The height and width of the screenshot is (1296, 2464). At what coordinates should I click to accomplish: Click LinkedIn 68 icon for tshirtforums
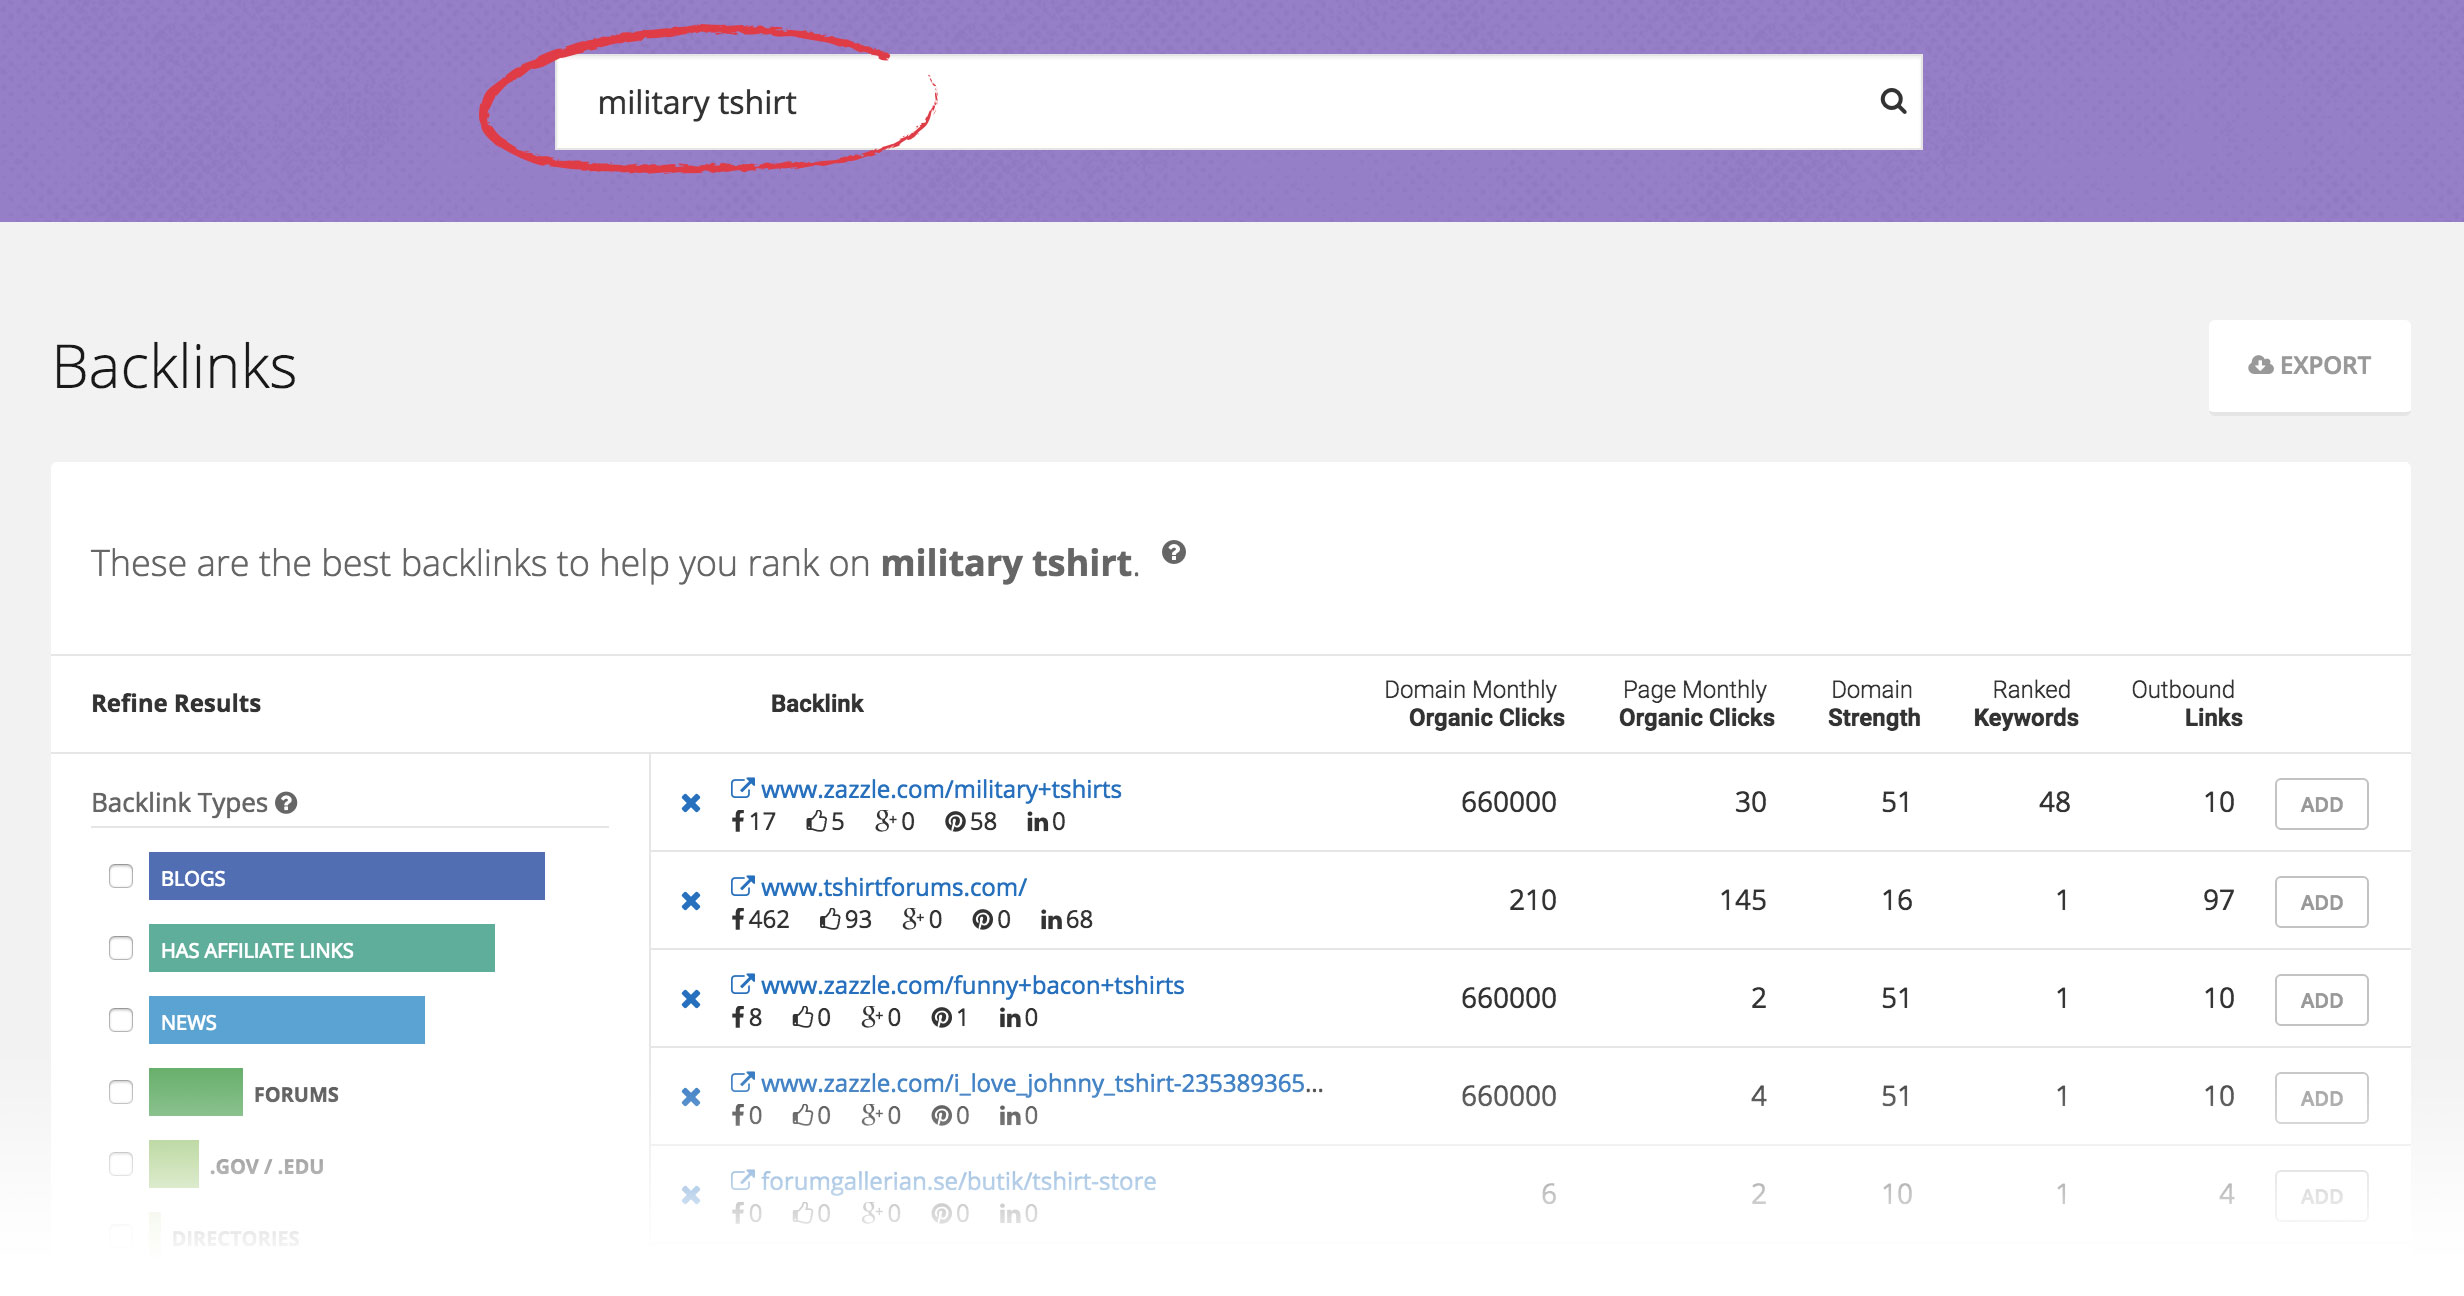(x=1051, y=920)
